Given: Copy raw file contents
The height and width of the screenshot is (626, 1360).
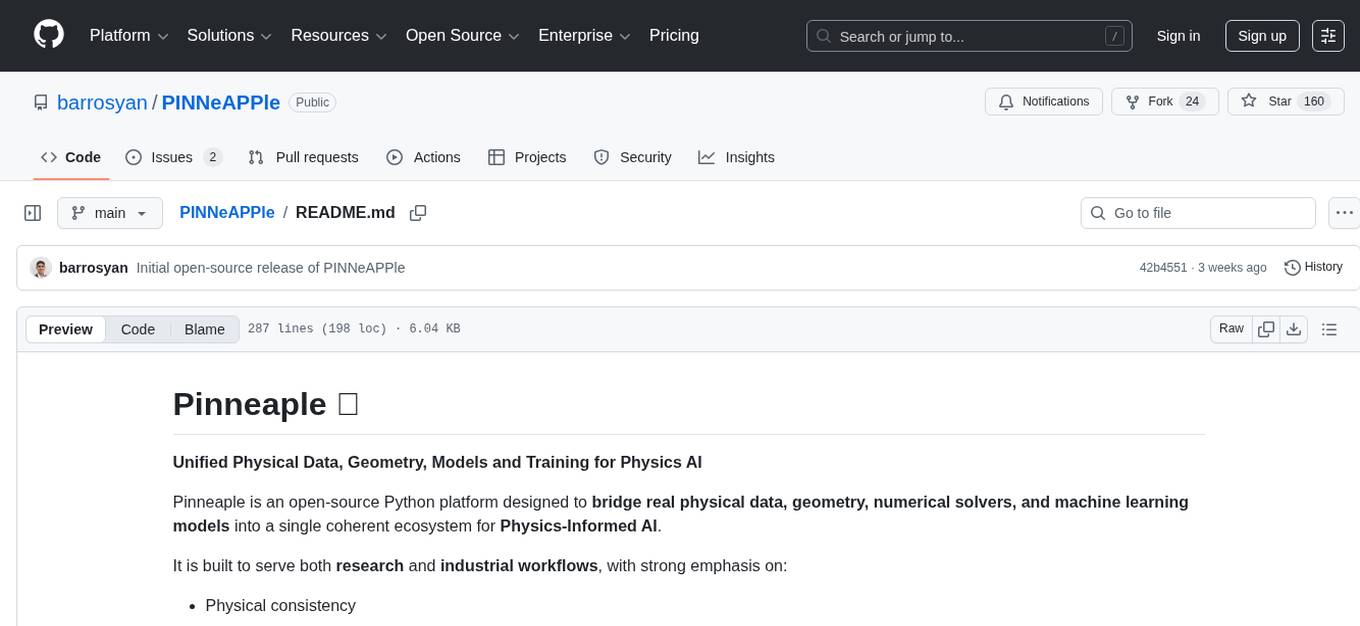Looking at the screenshot, I should (1266, 329).
